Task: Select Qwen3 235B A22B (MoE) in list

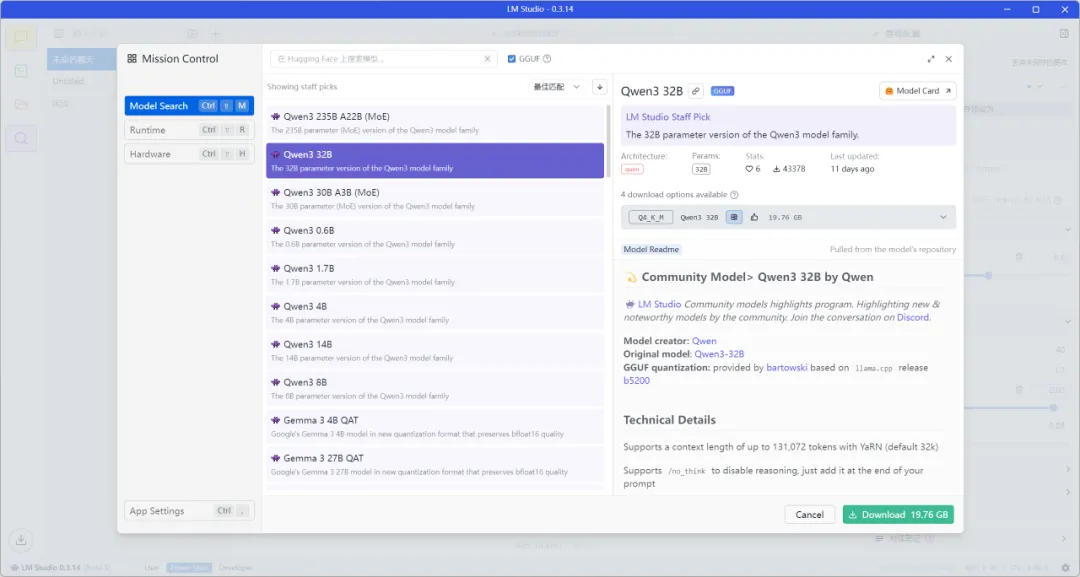Action: [x=435, y=123]
